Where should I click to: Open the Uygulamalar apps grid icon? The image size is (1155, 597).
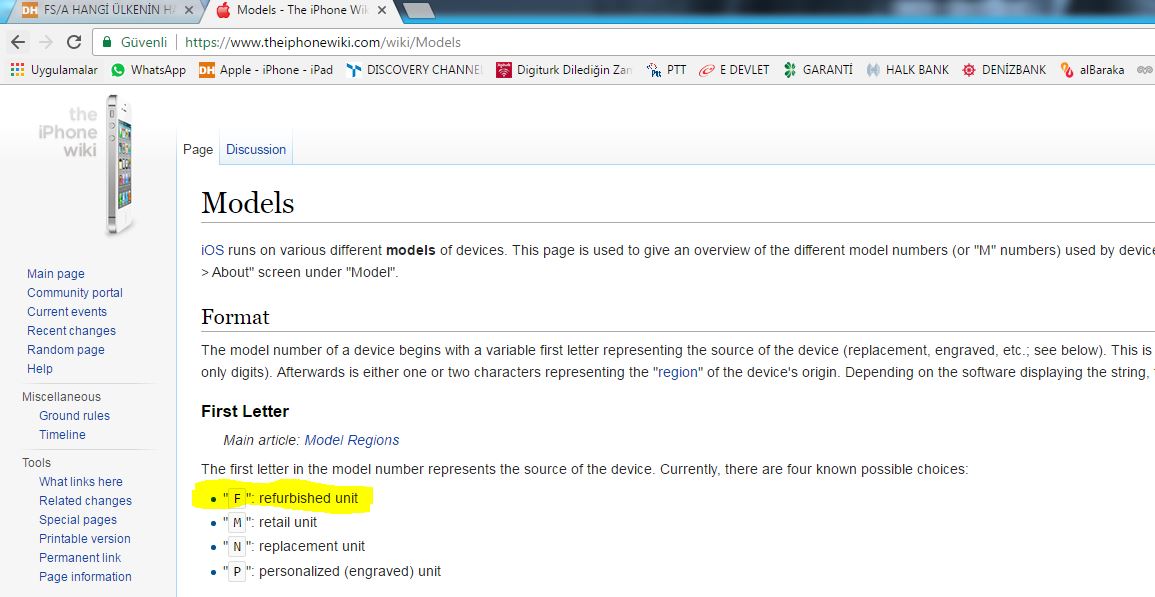(17, 70)
